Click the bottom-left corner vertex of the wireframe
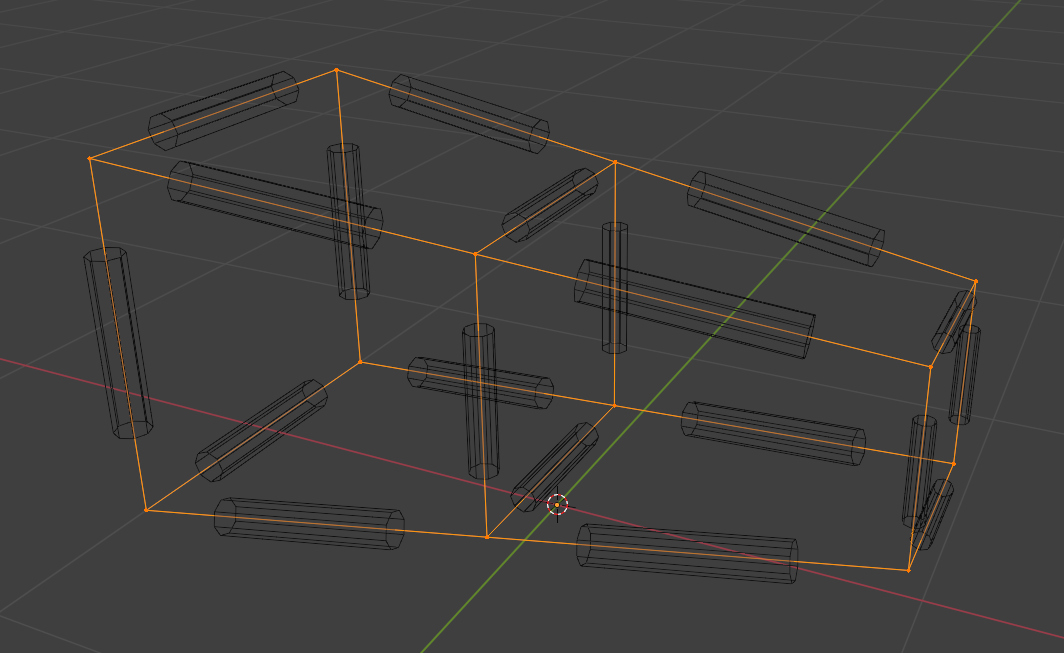The height and width of the screenshot is (653, 1064). click(146, 510)
